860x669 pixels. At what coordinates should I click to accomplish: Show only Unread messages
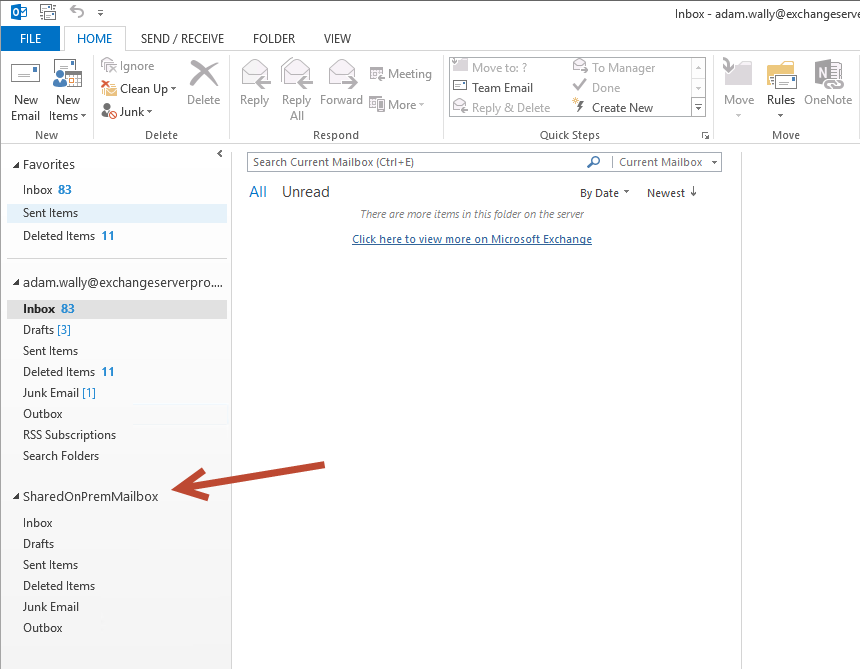point(305,192)
